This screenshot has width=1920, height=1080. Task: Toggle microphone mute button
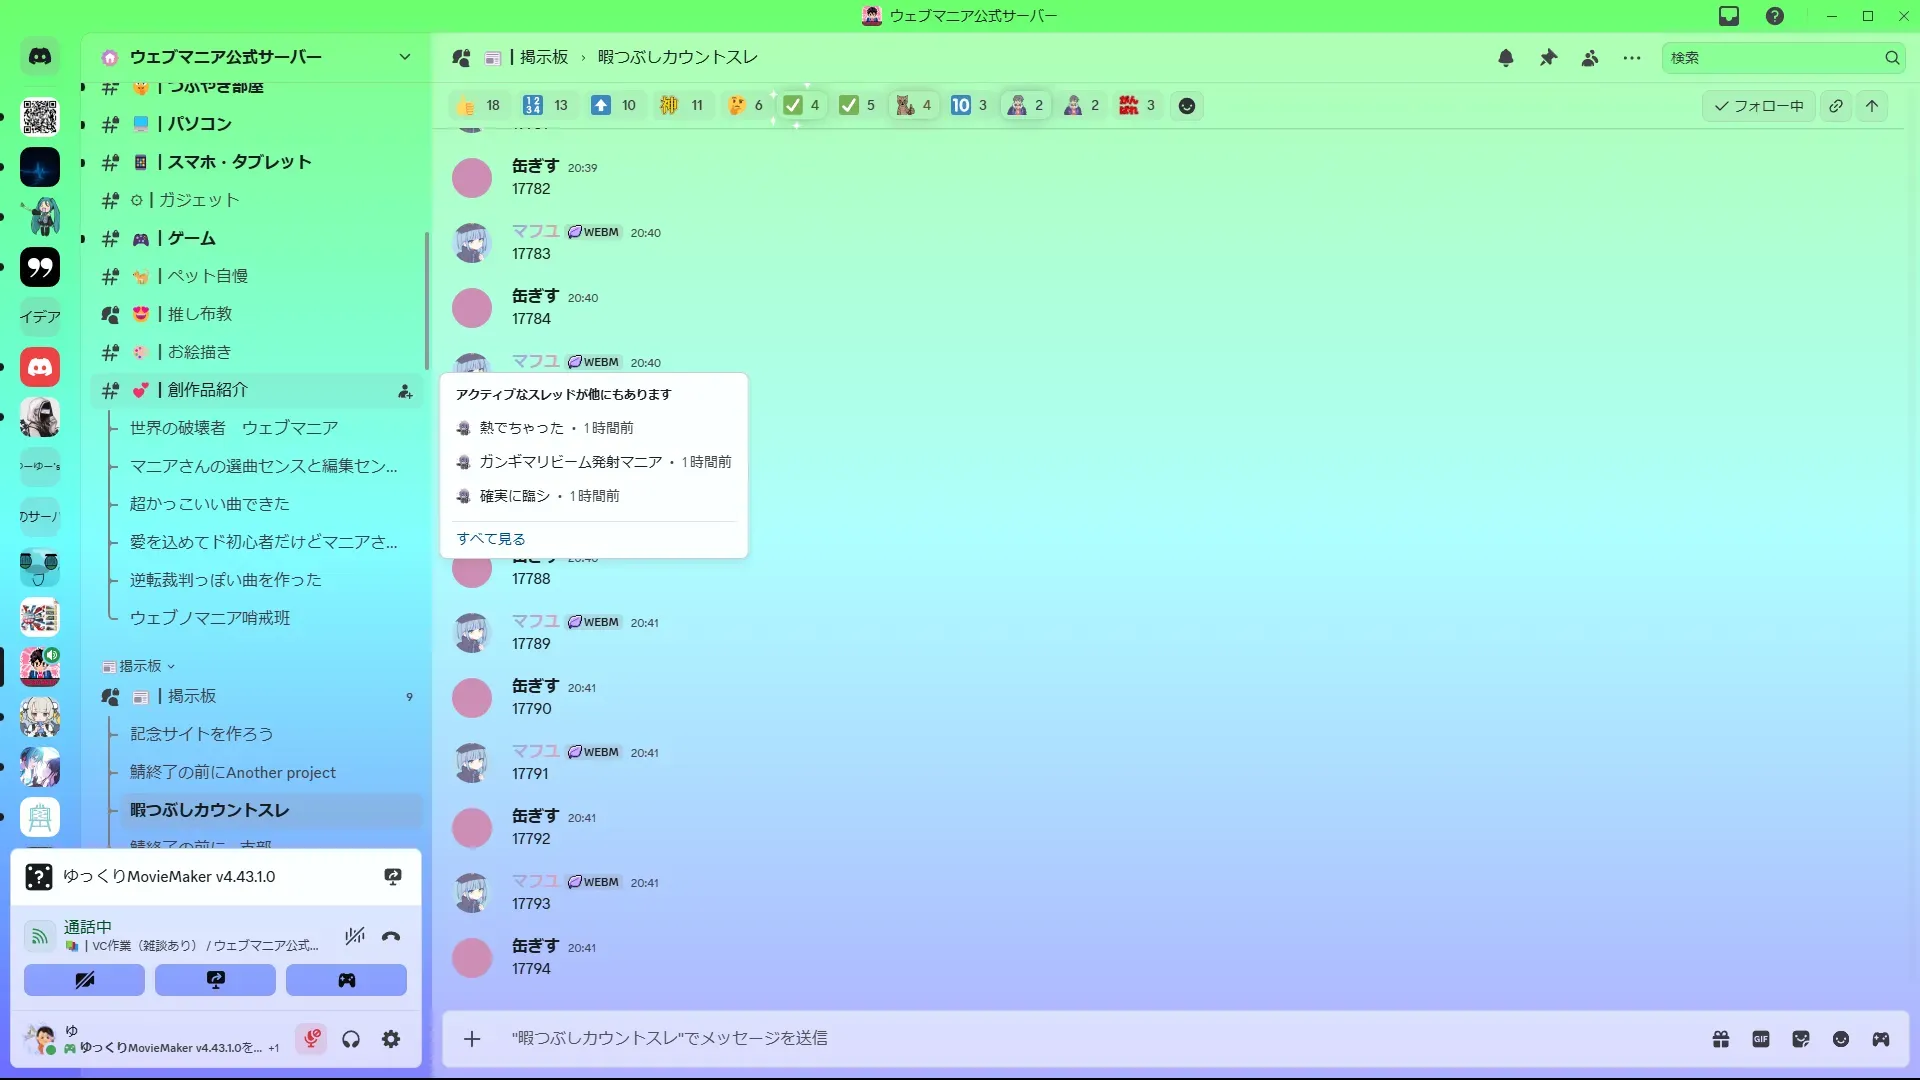[x=312, y=1040]
